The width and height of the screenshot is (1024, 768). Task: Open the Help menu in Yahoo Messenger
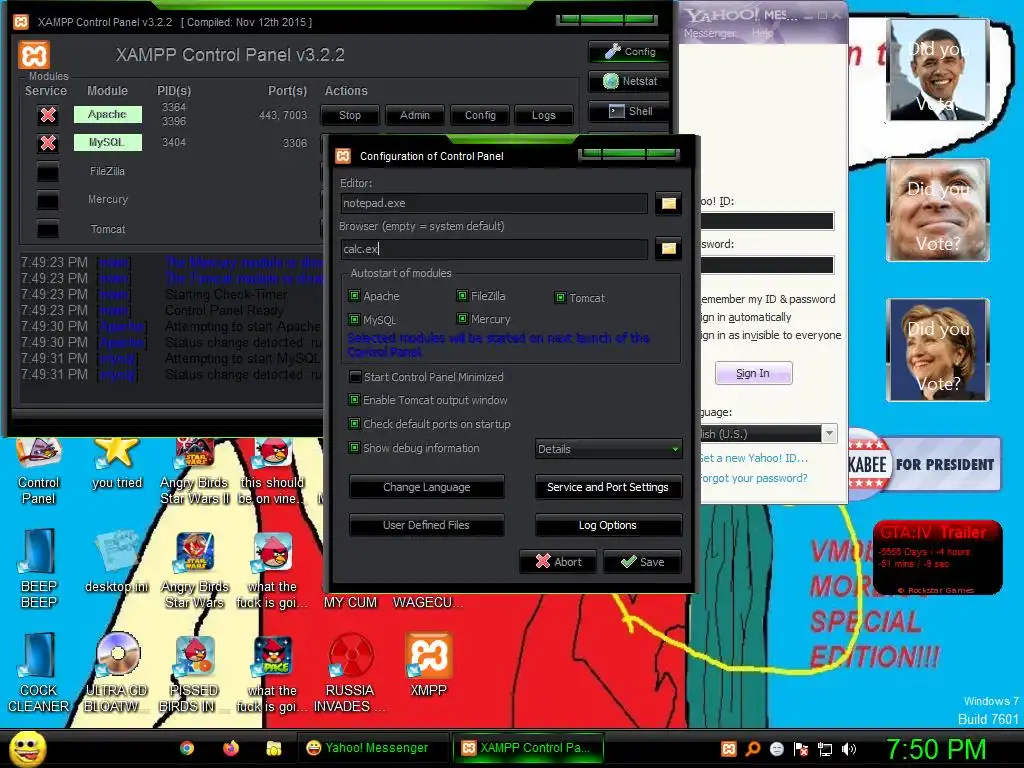click(x=762, y=33)
